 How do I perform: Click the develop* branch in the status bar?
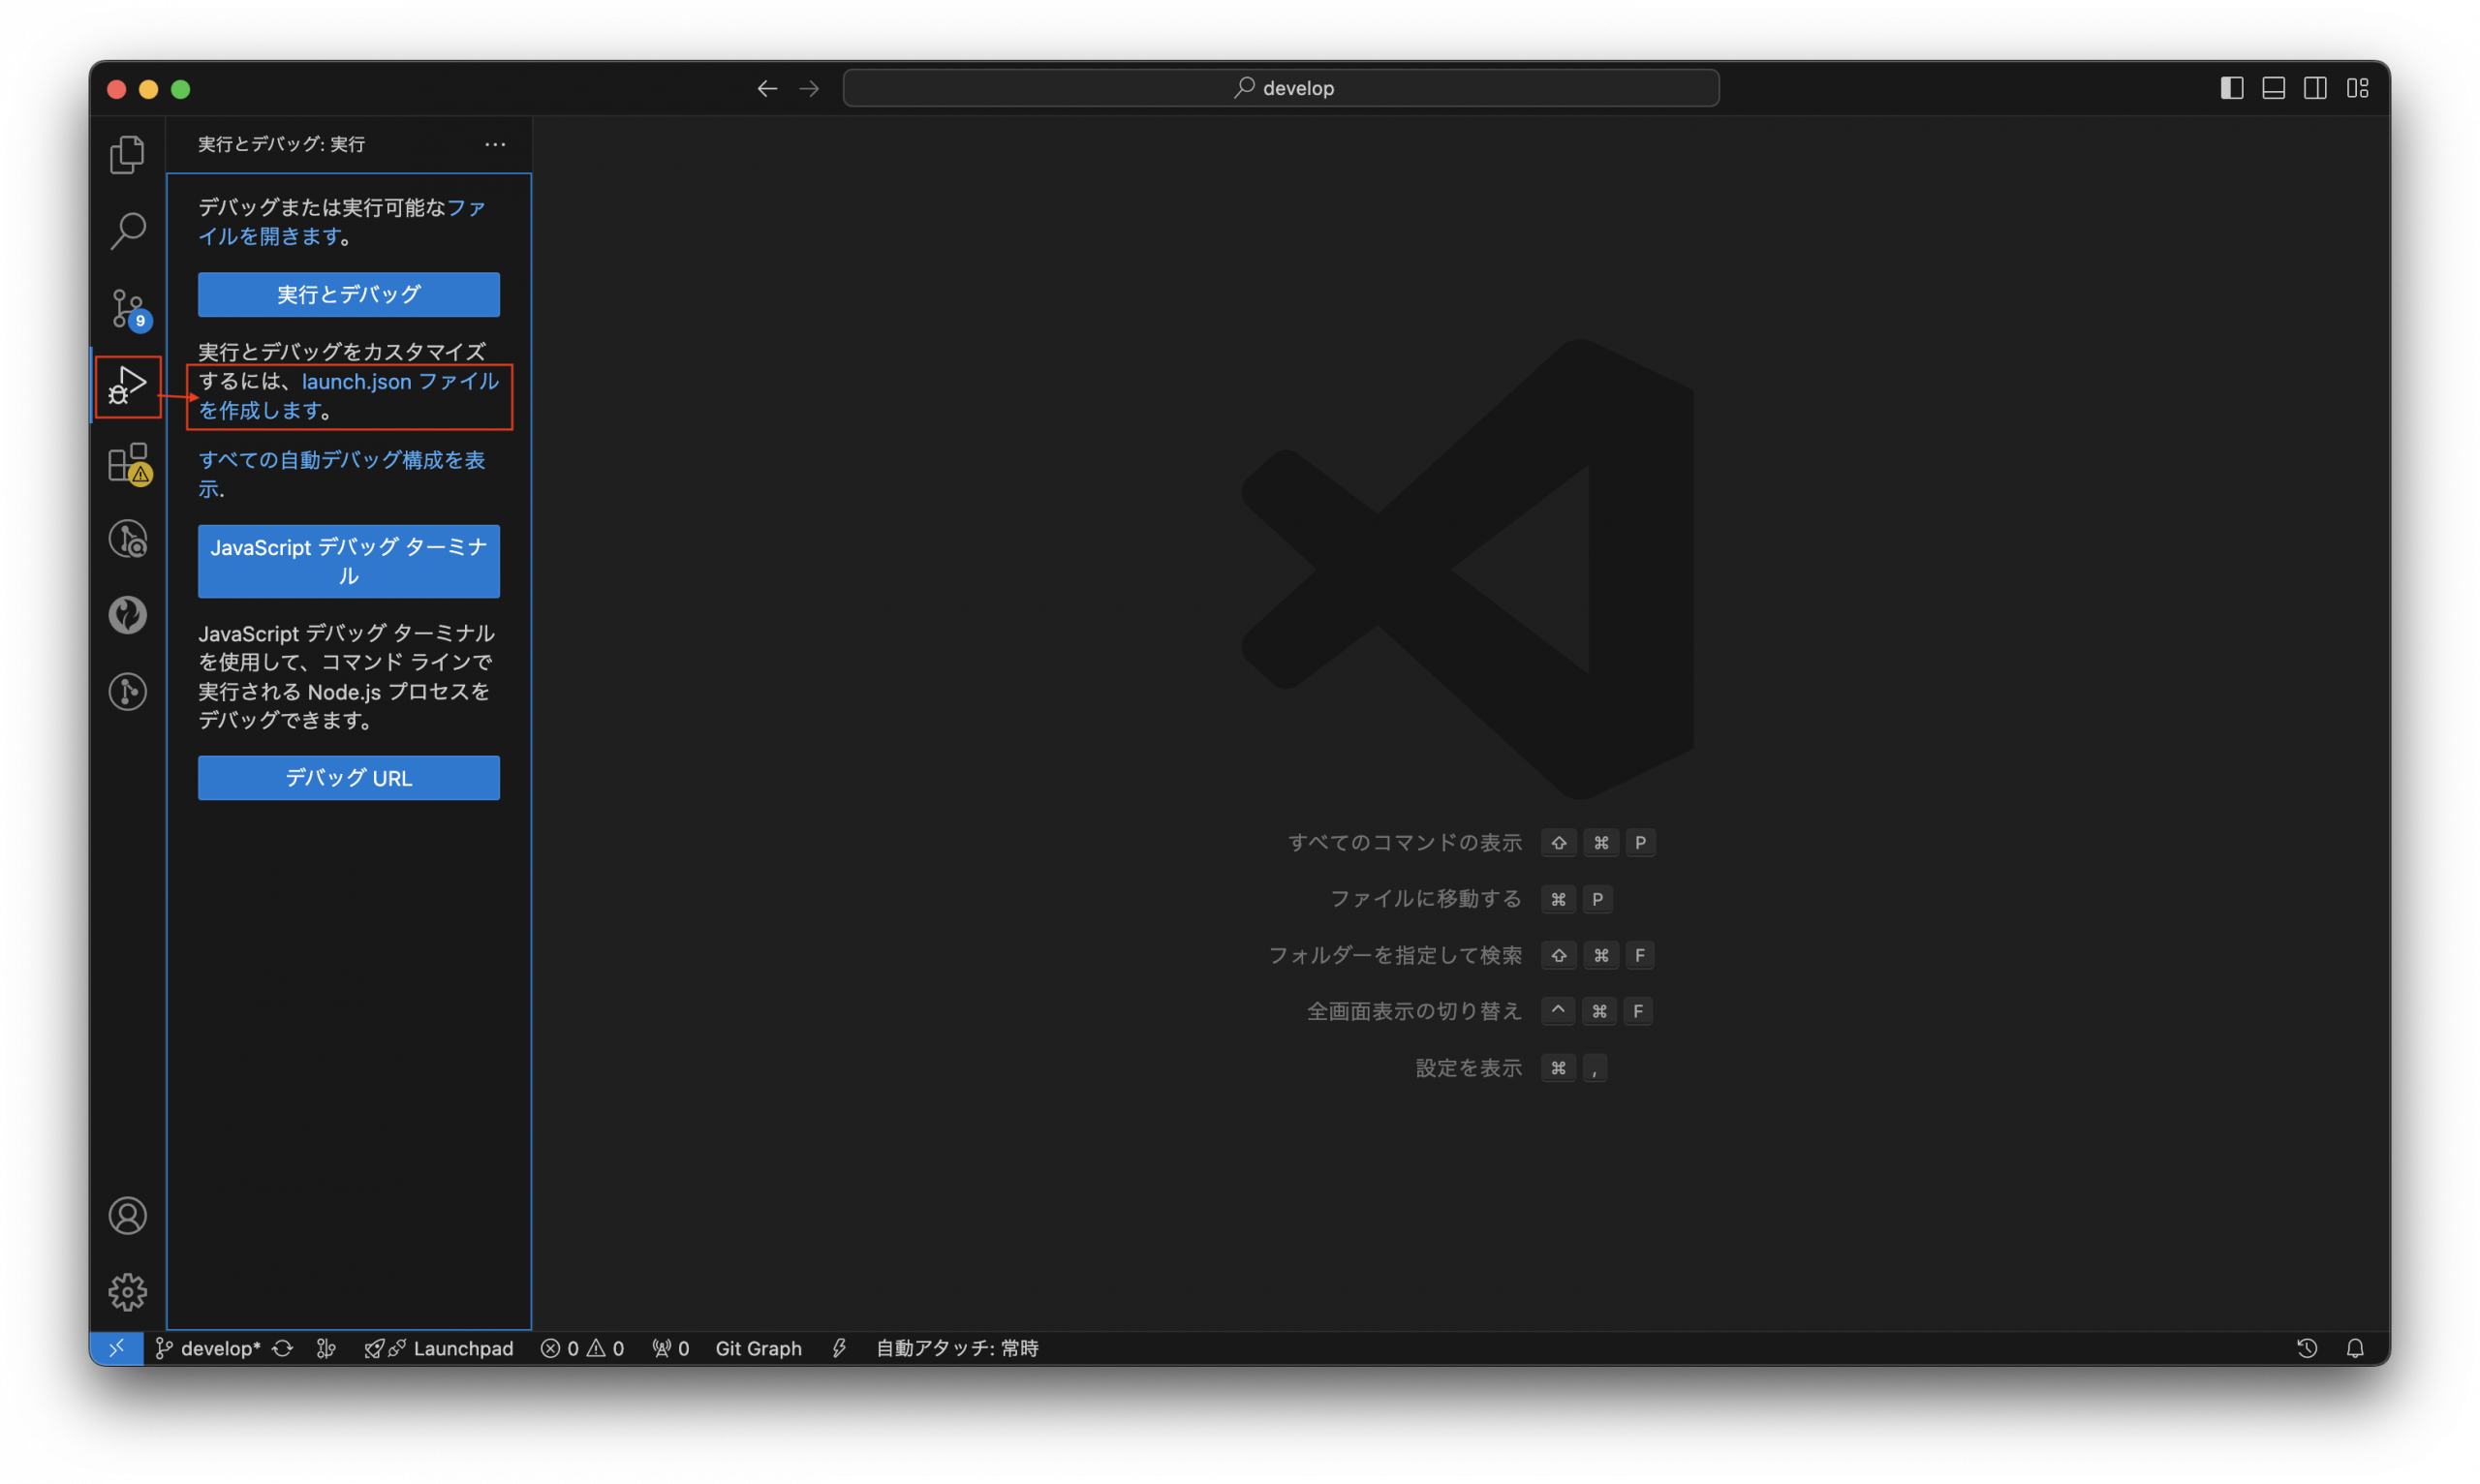point(208,1348)
